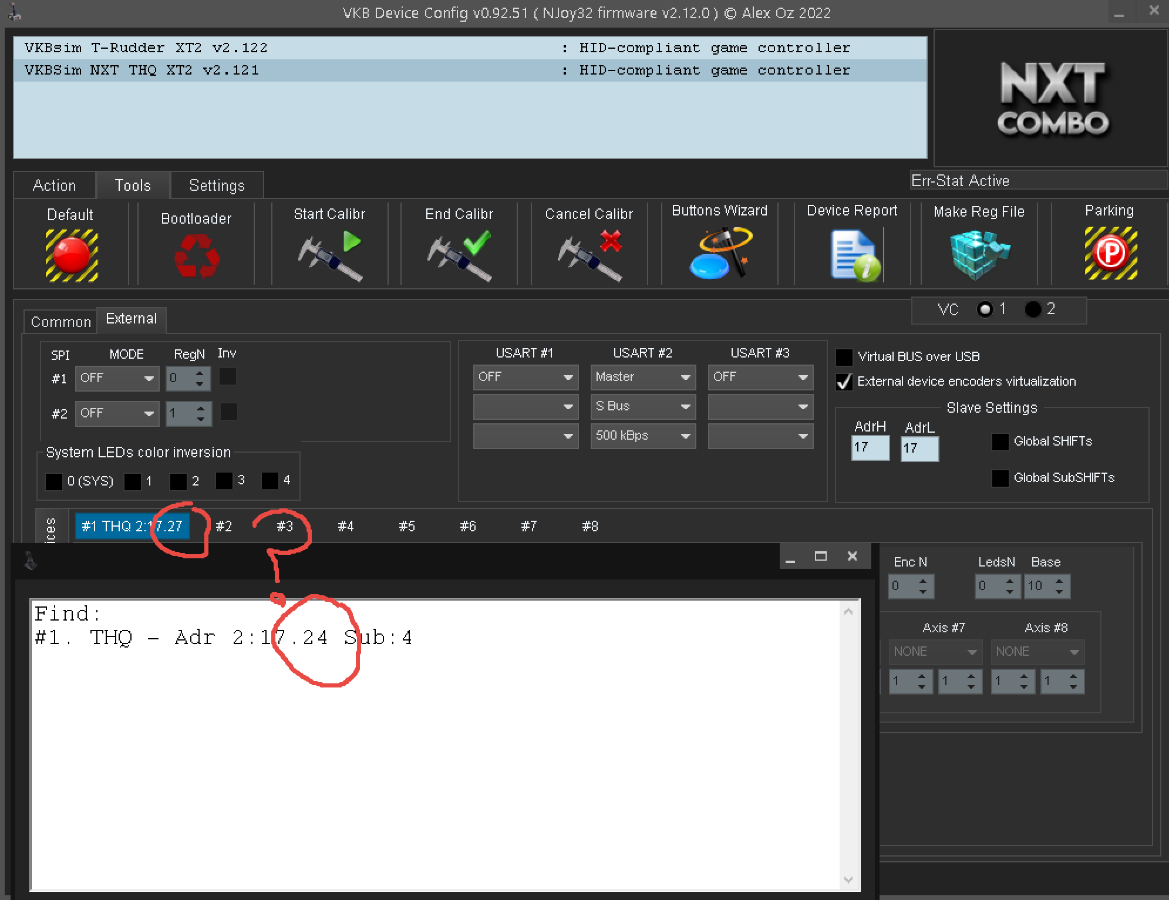
Task: Select VC radio option 1
Action: pos(985,309)
